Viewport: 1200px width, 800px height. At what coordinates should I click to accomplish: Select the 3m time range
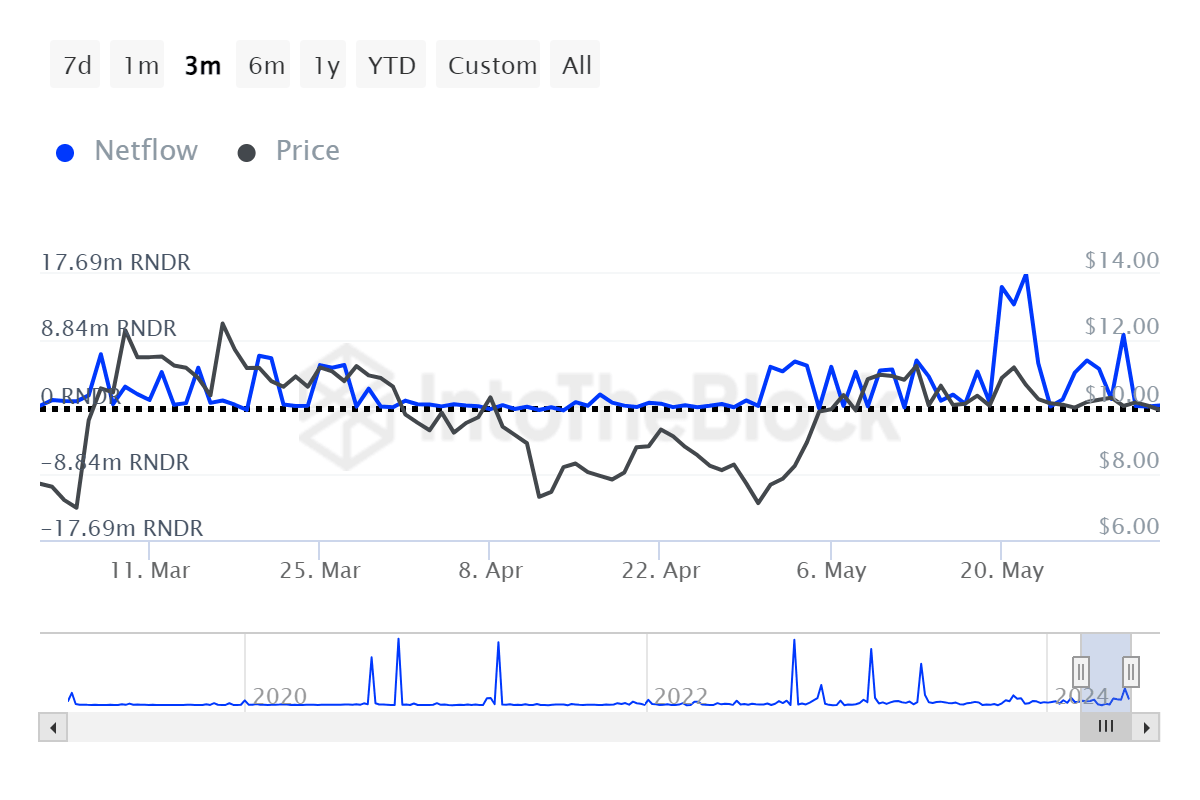click(x=203, y=65)
